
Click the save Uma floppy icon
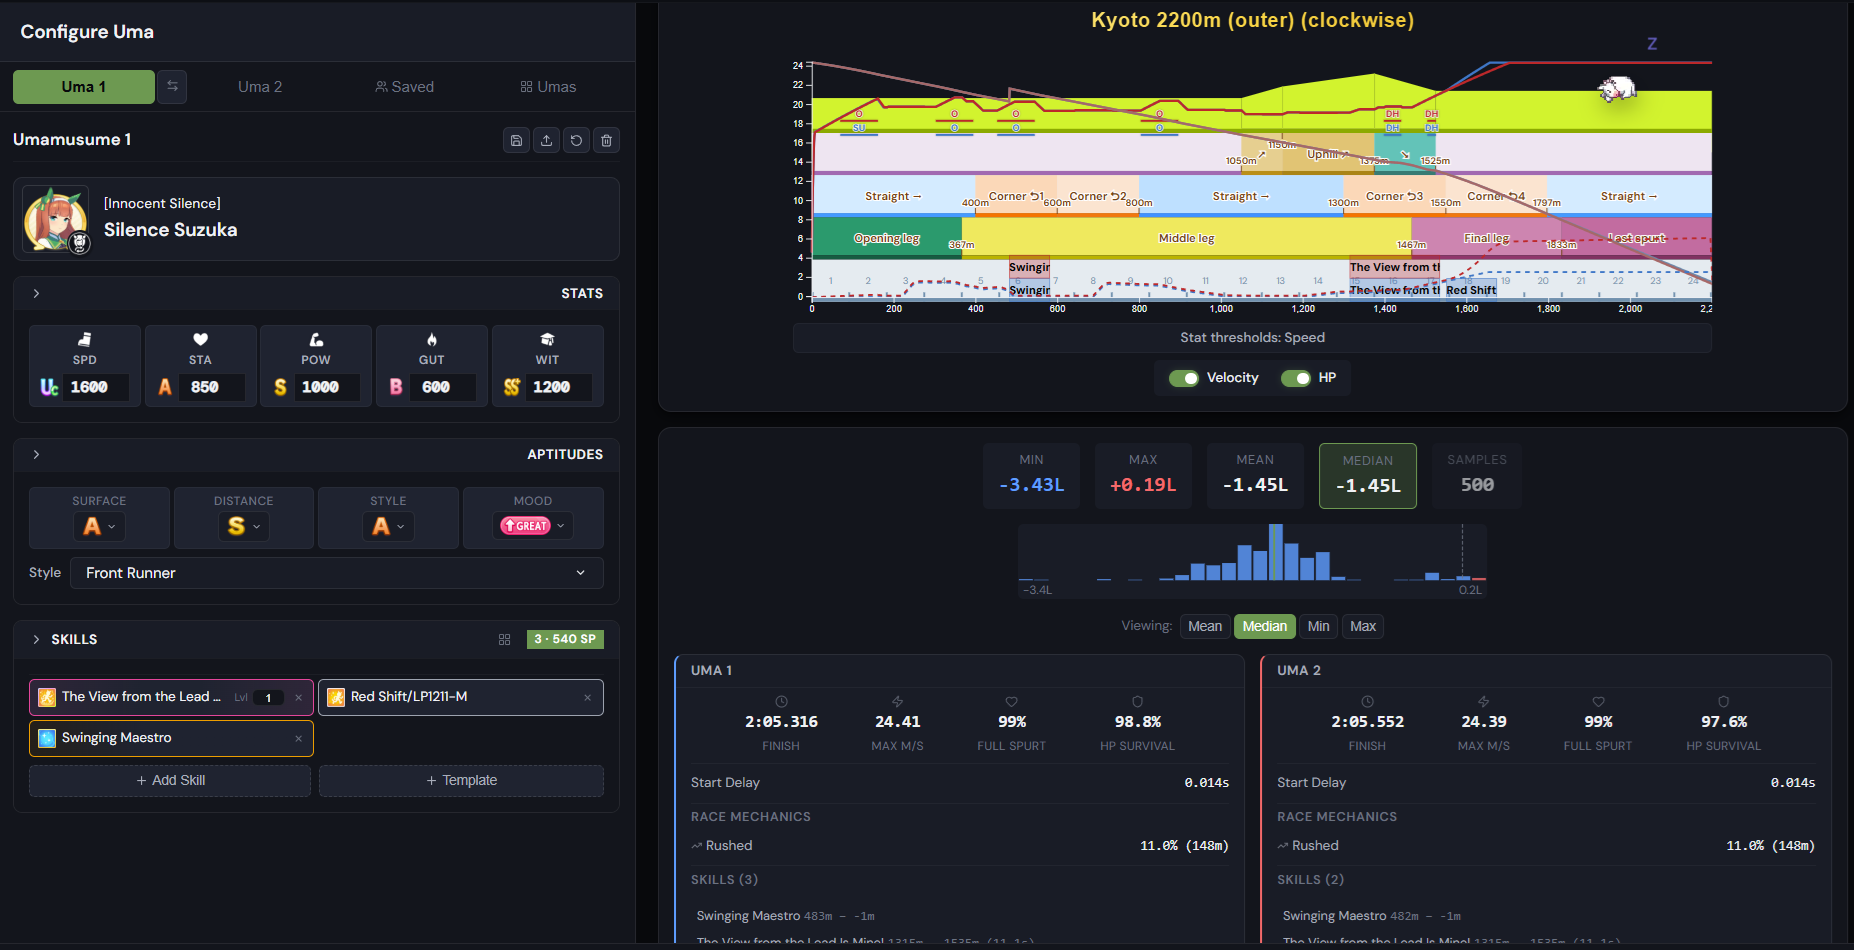point(516,141)
